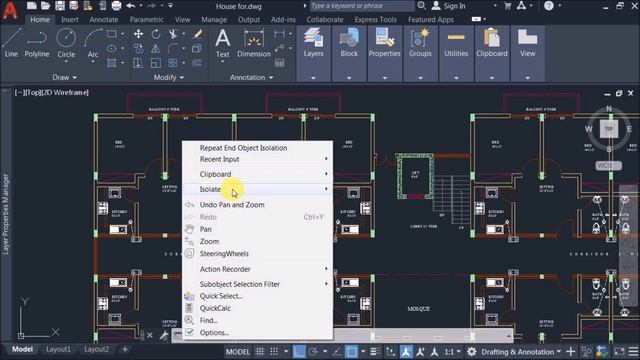Viewport: 640px width, 360px height.
Task: Click the command line input bar
Action: [x=341, y=336]
